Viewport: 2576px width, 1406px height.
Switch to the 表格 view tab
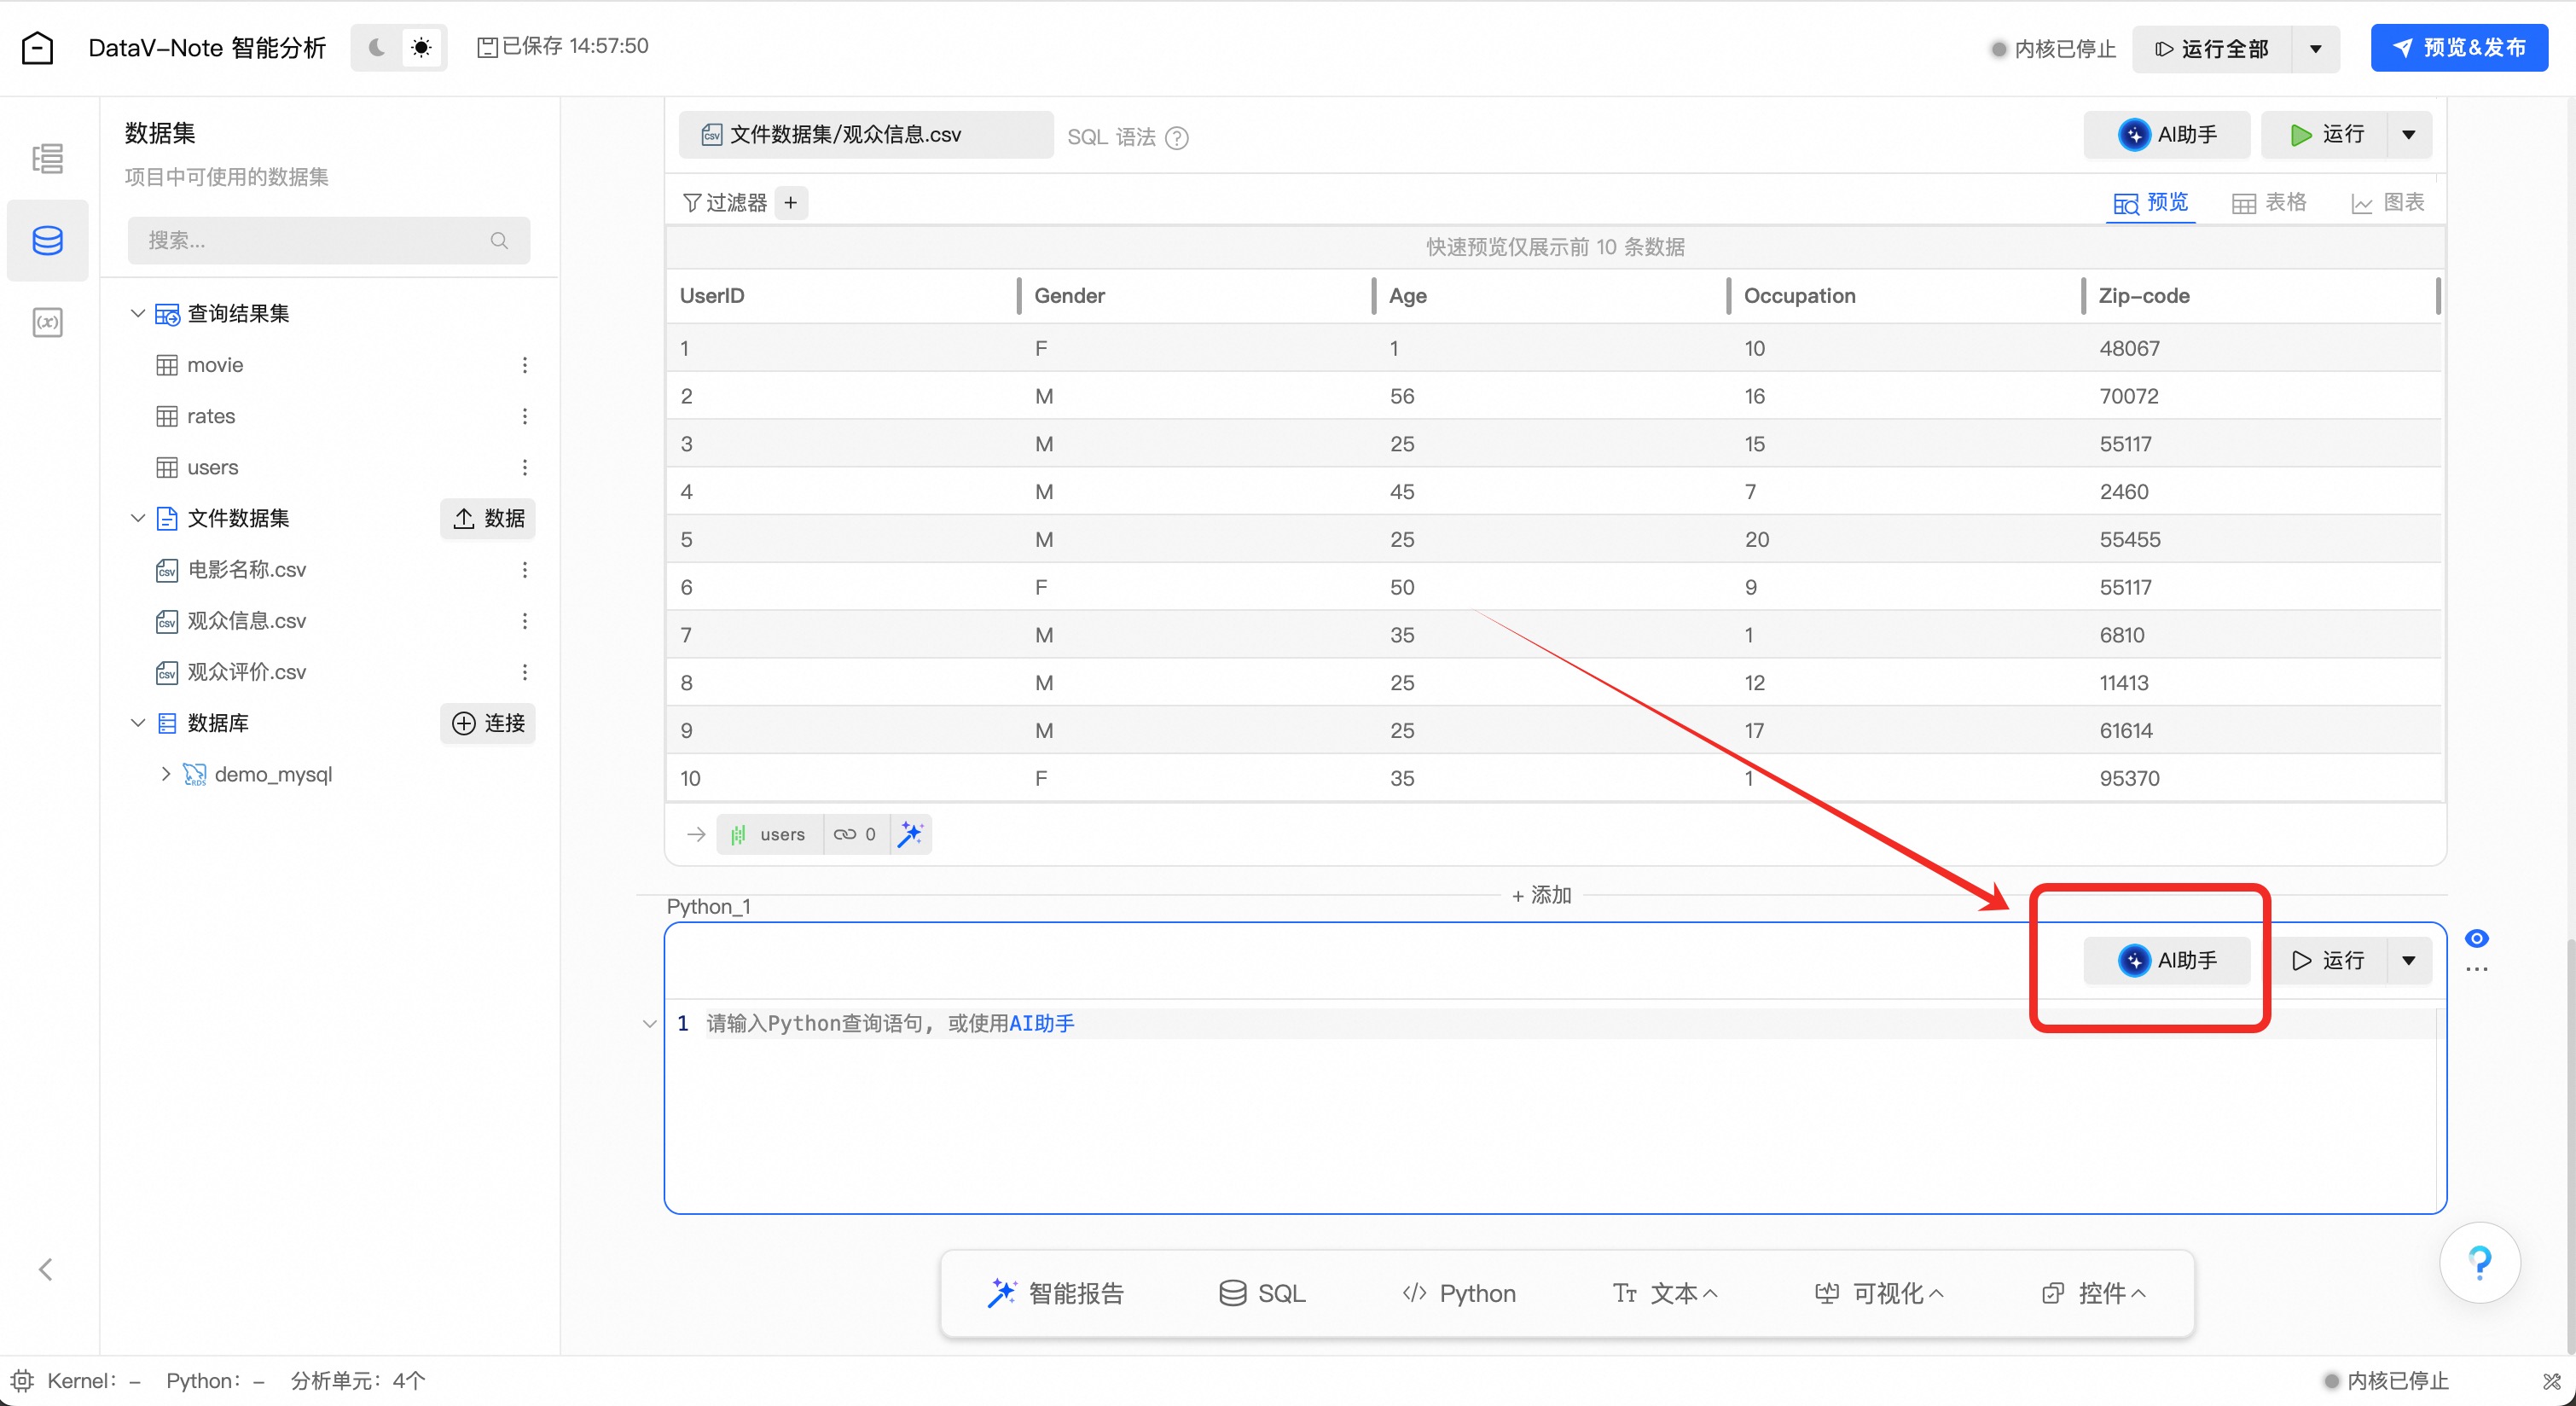(2269, 203)
